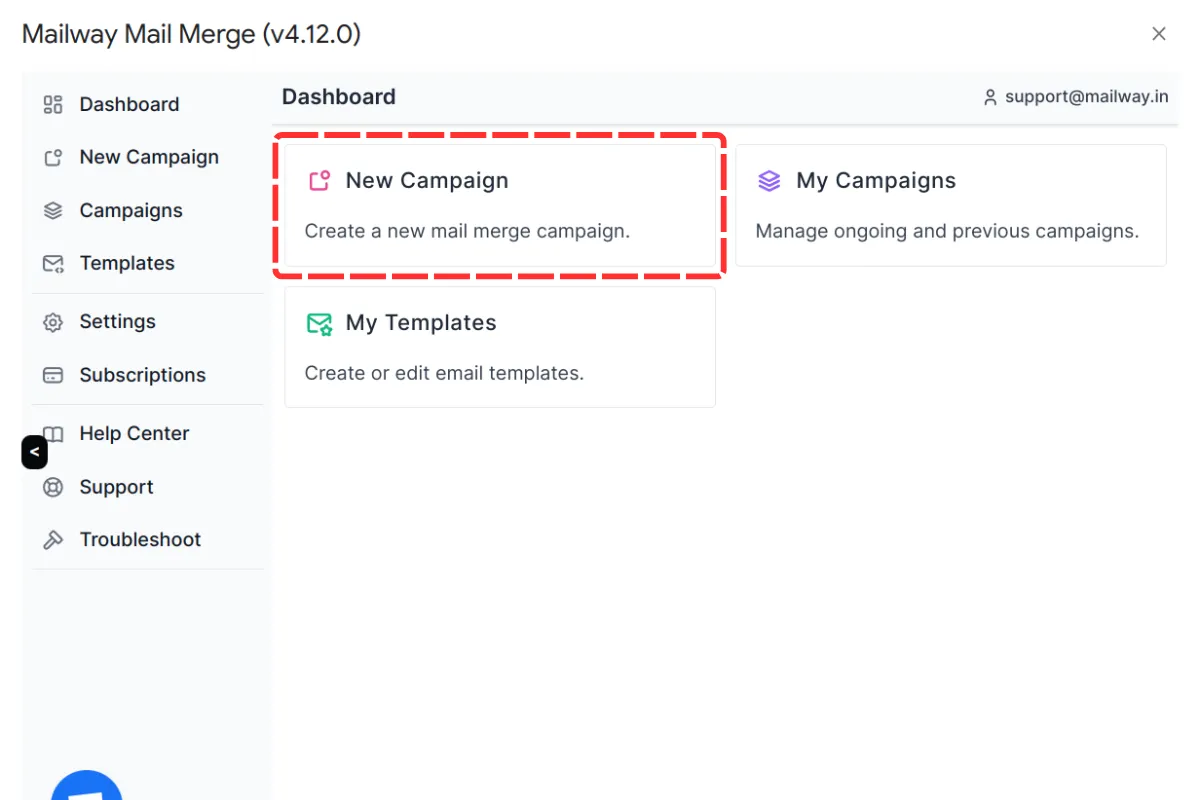Click the account icon beside support@mailway.in
1200x800 pixels.
pos(989,97)
